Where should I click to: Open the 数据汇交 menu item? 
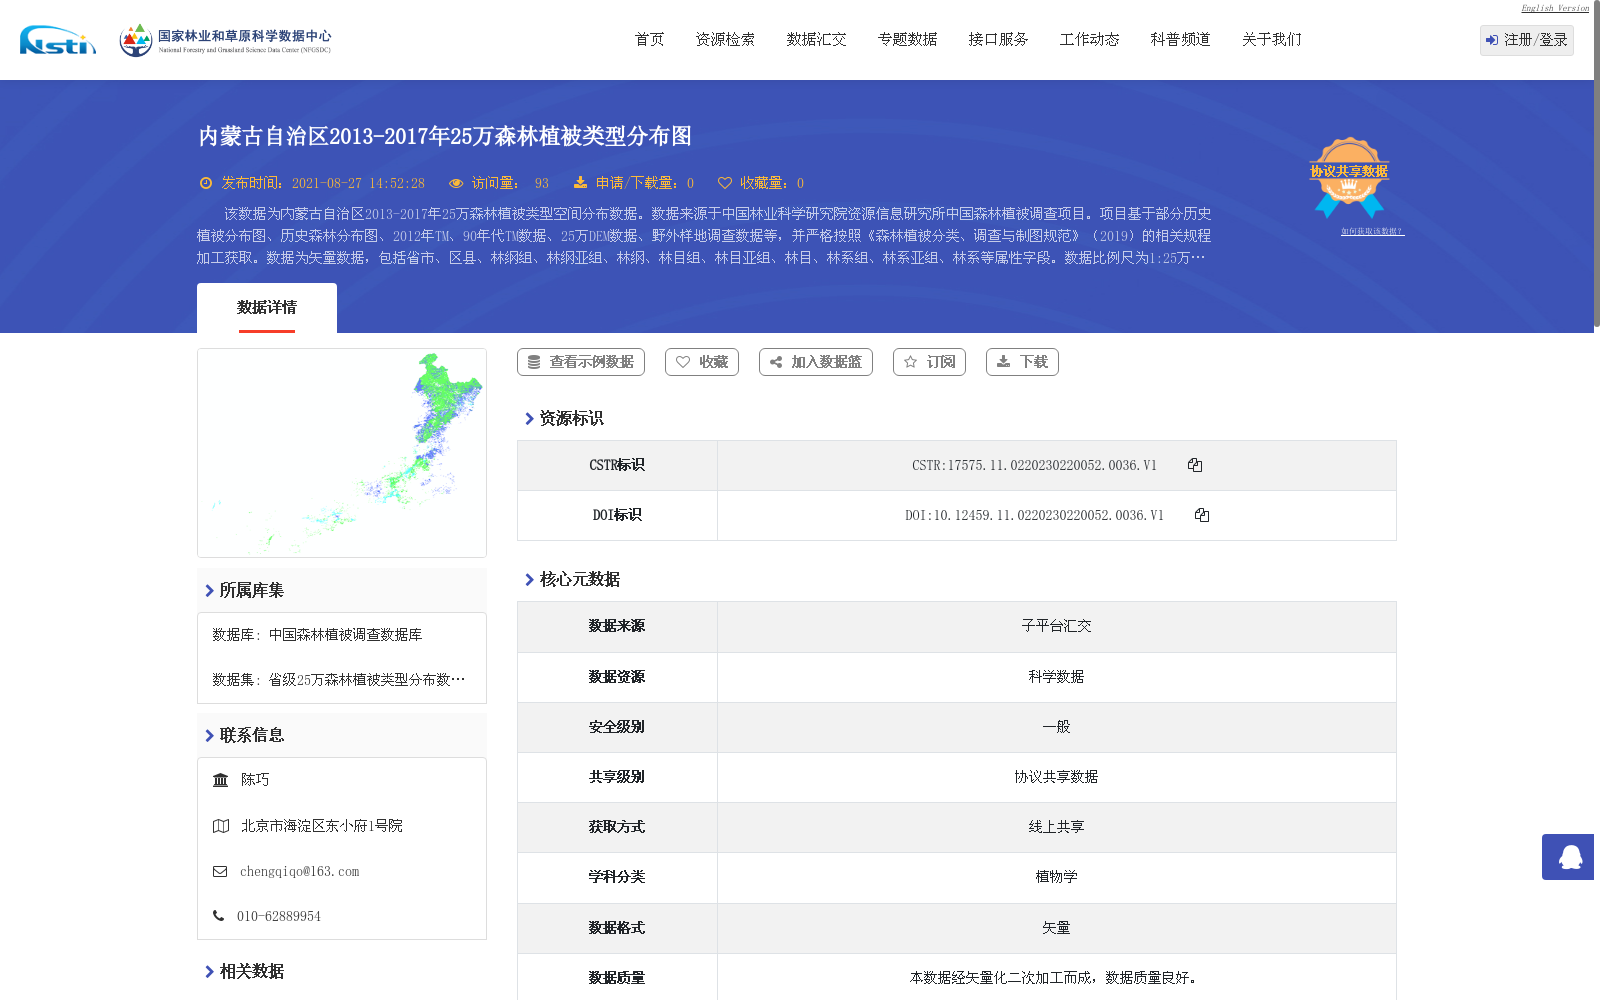[x=816, y=39]
